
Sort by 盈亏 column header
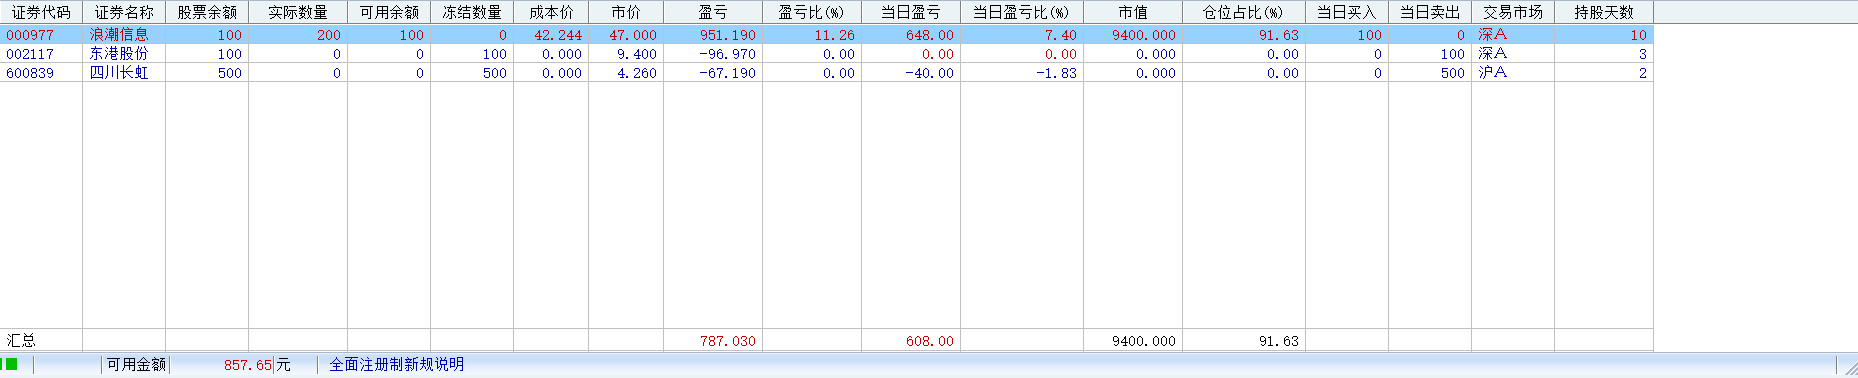[x=713, y=12]
